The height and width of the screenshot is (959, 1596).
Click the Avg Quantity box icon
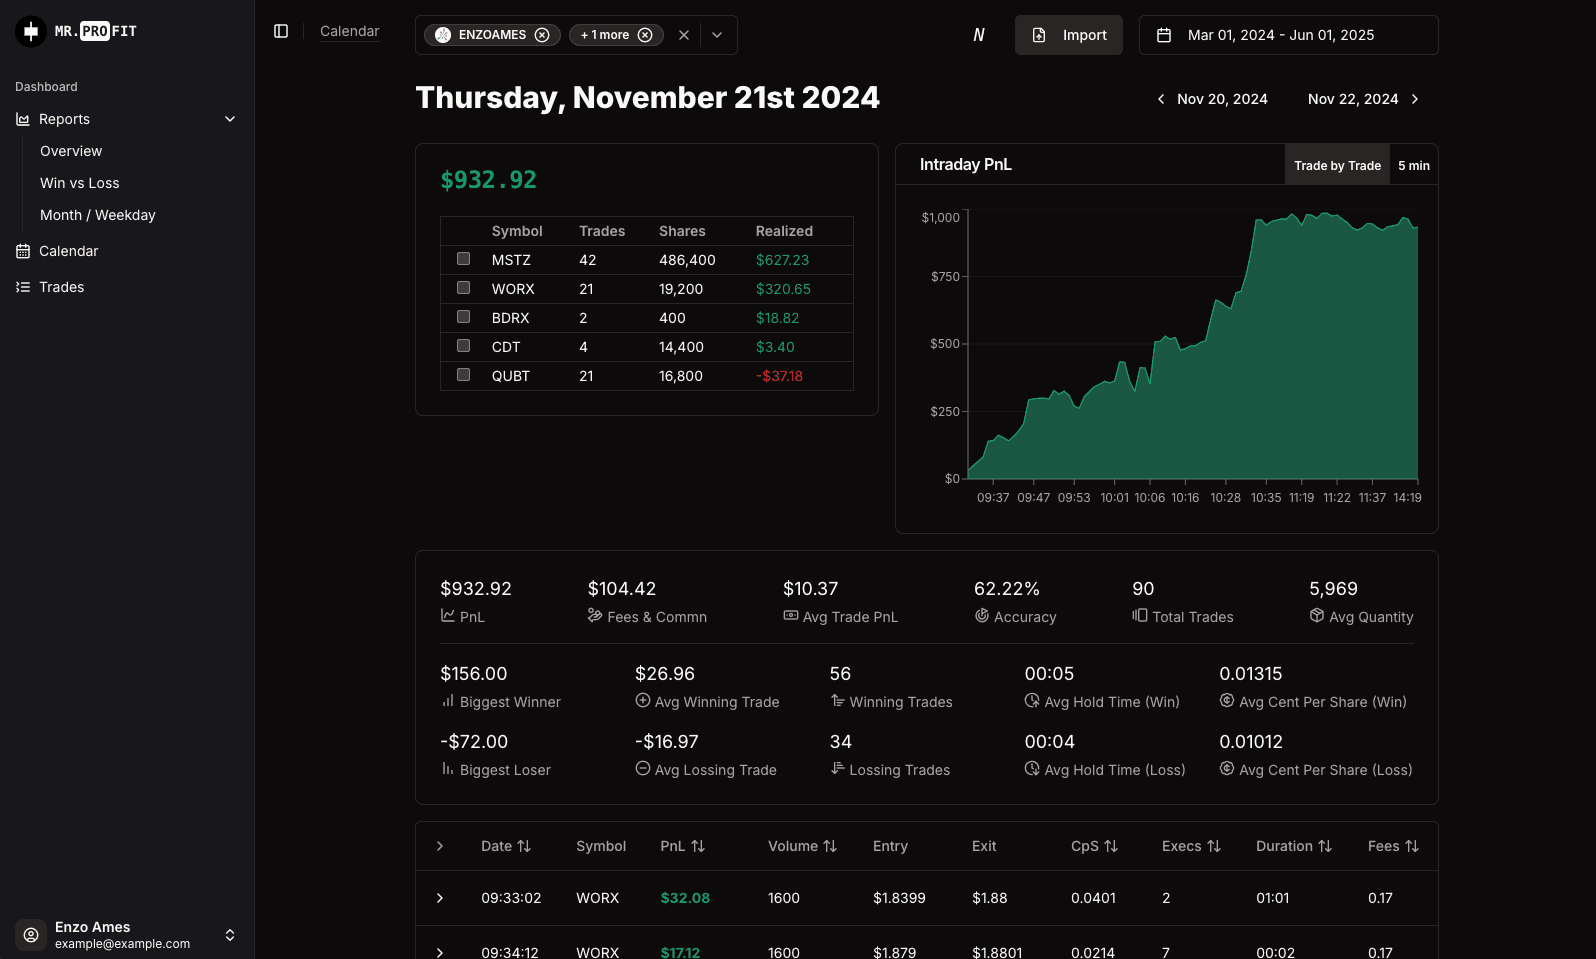1317,616
